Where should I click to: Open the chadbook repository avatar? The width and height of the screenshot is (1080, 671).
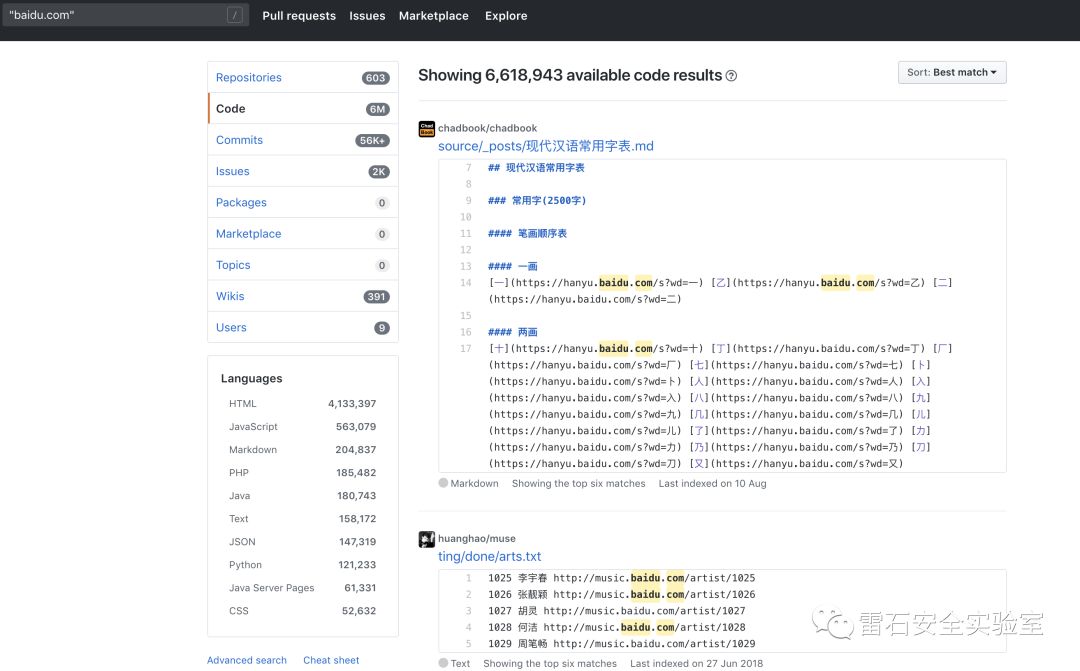pyautogui.click(x=427, y=129)
